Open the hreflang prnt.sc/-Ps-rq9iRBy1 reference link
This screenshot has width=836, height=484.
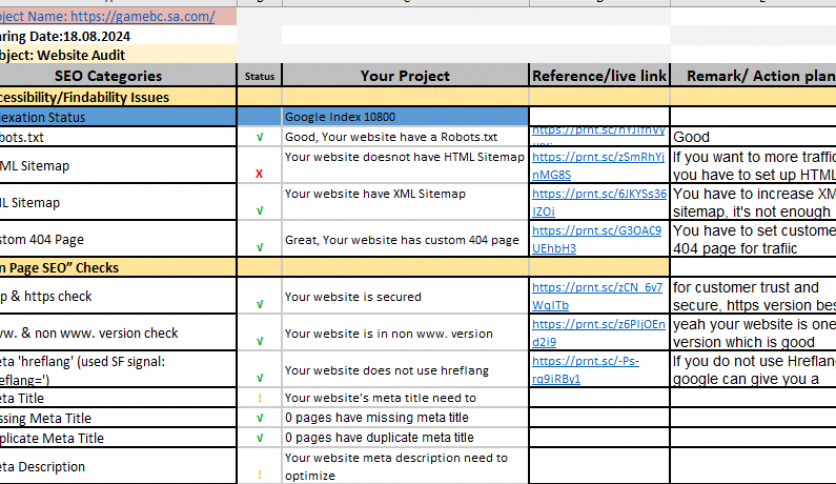(586, 370)
